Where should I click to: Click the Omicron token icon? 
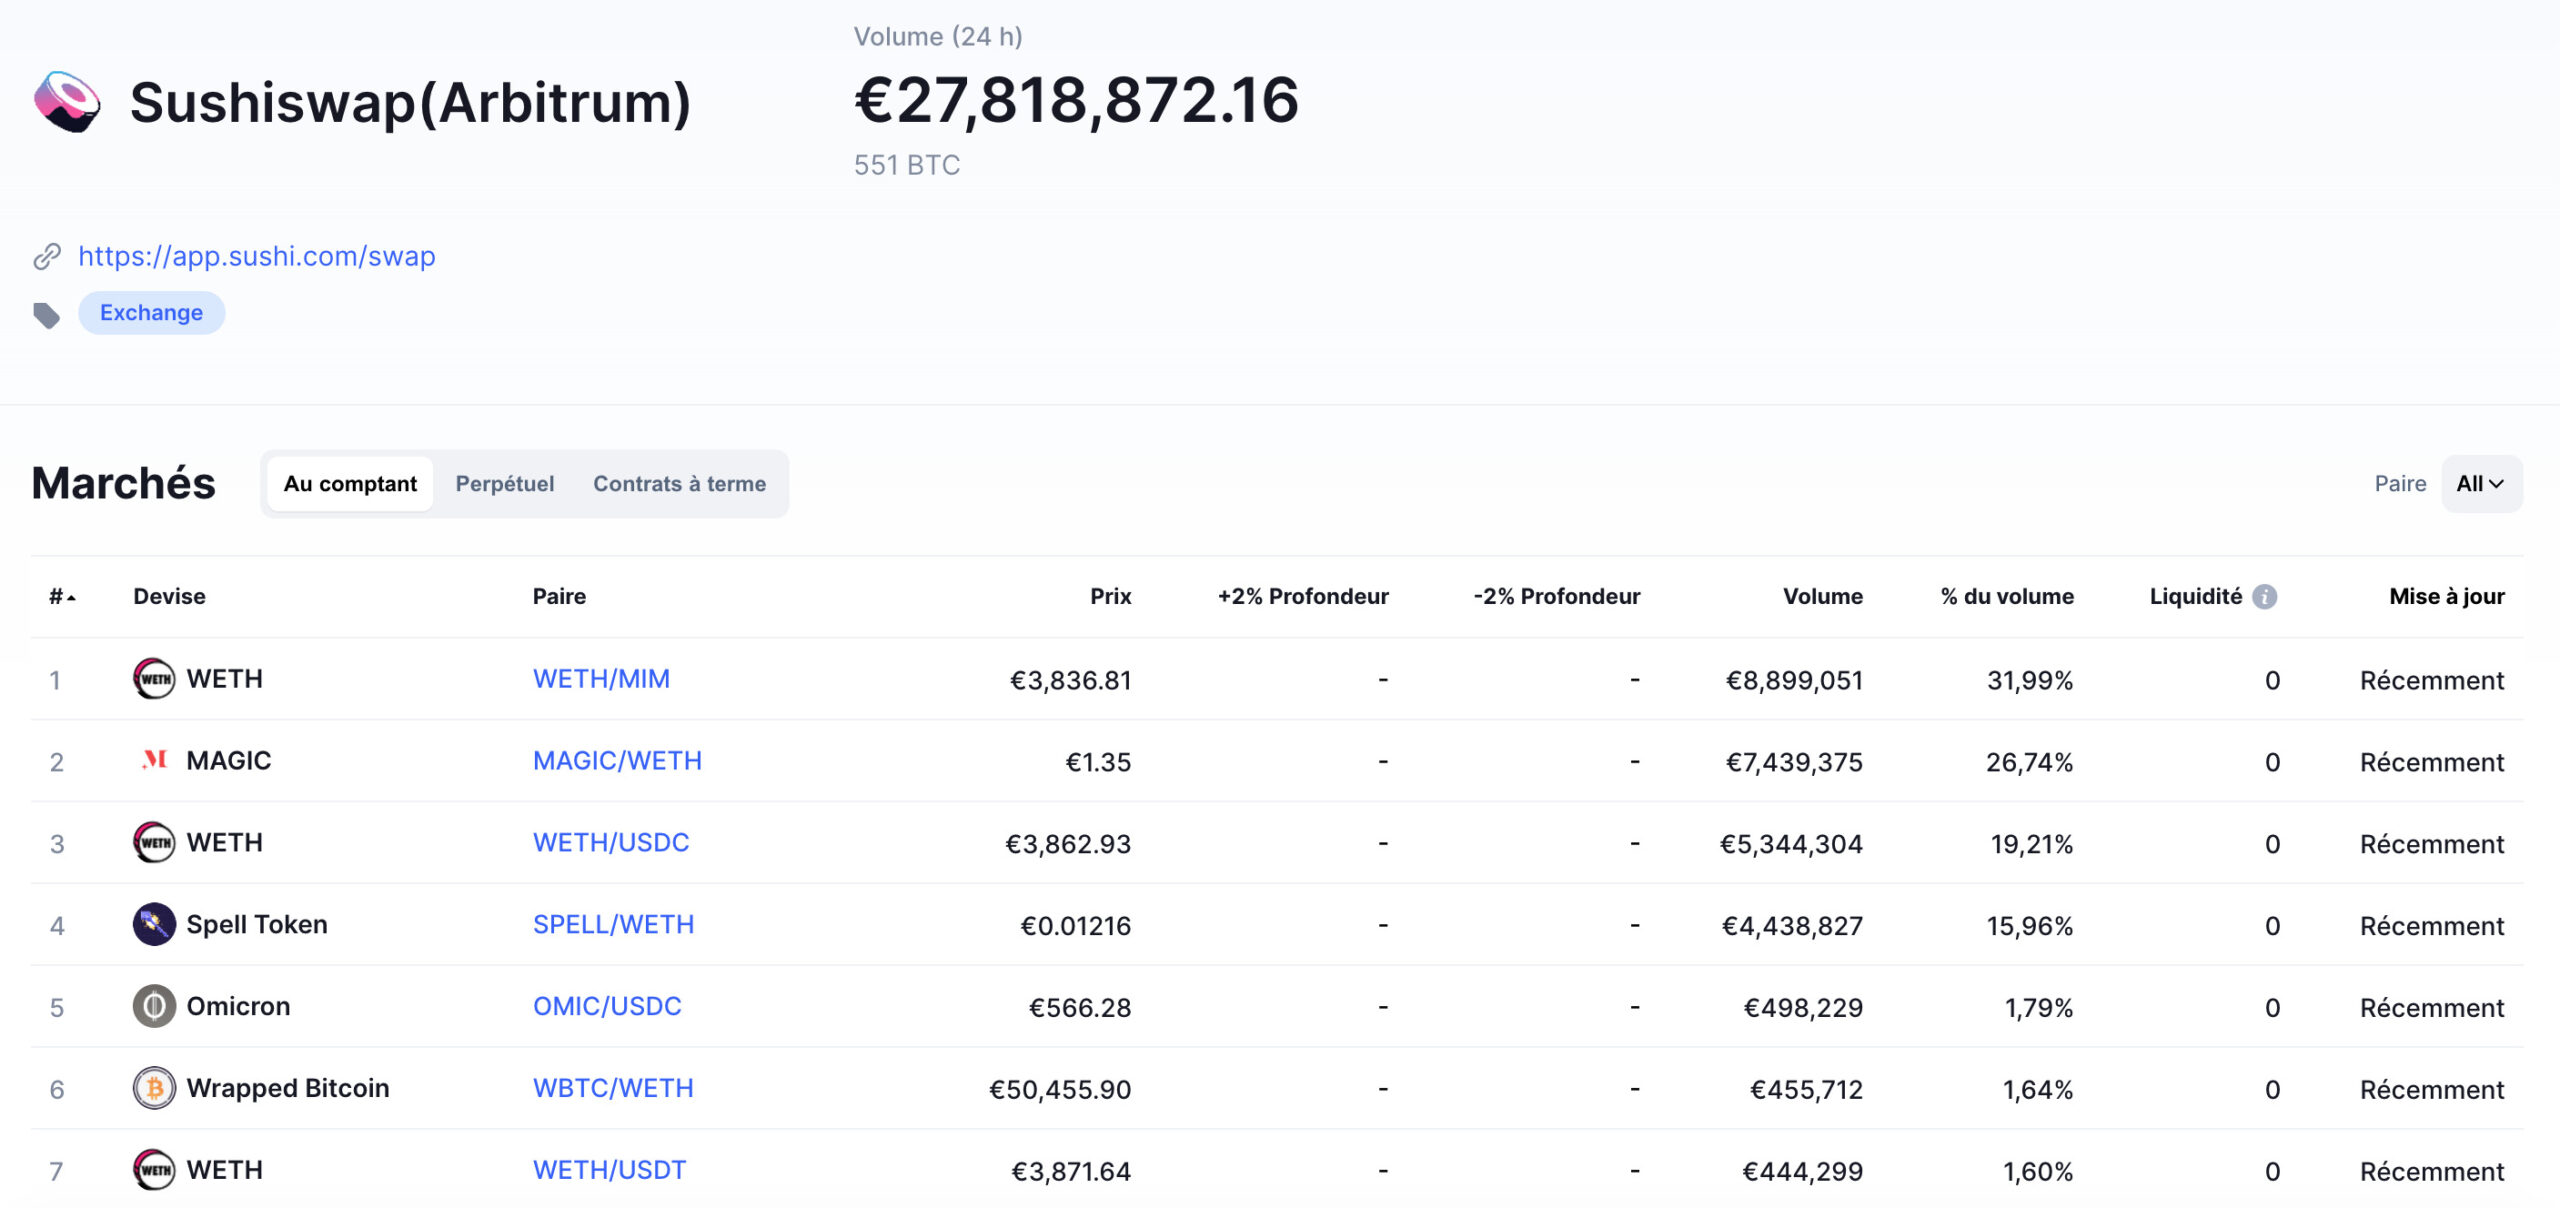click(154, 1007)
